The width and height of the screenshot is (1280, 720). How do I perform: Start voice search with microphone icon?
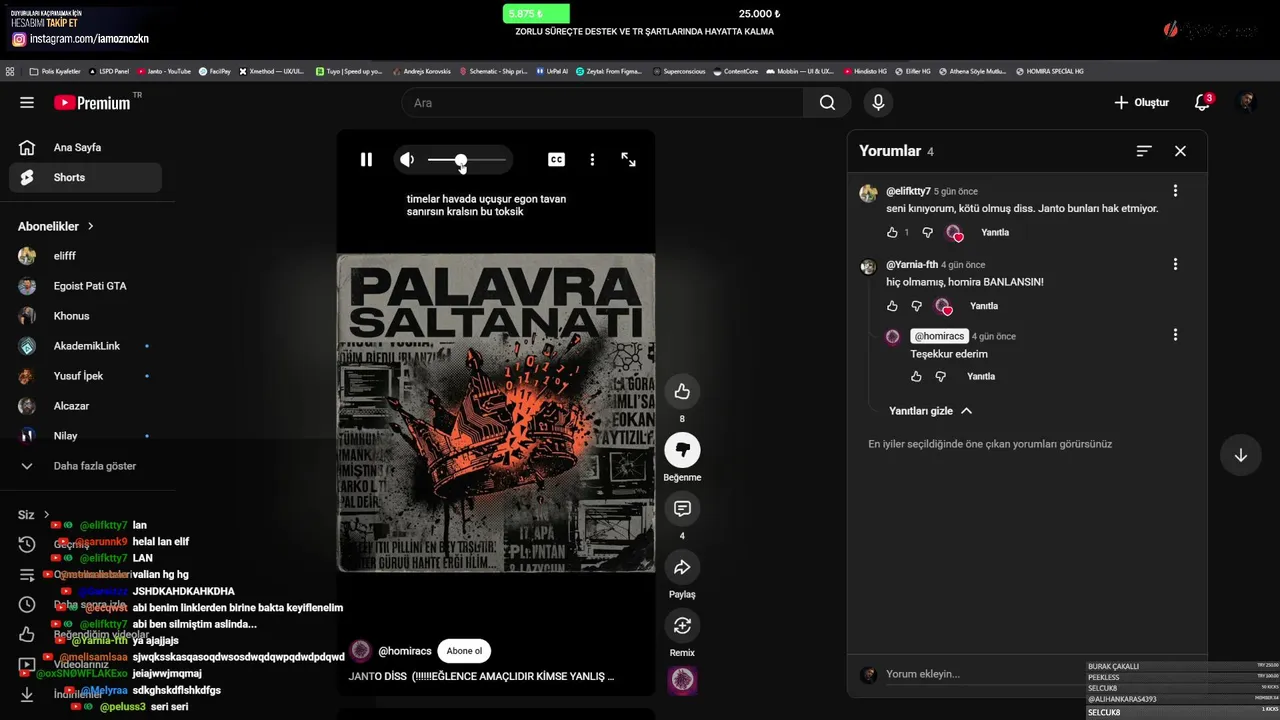click(x=878, y=103)
